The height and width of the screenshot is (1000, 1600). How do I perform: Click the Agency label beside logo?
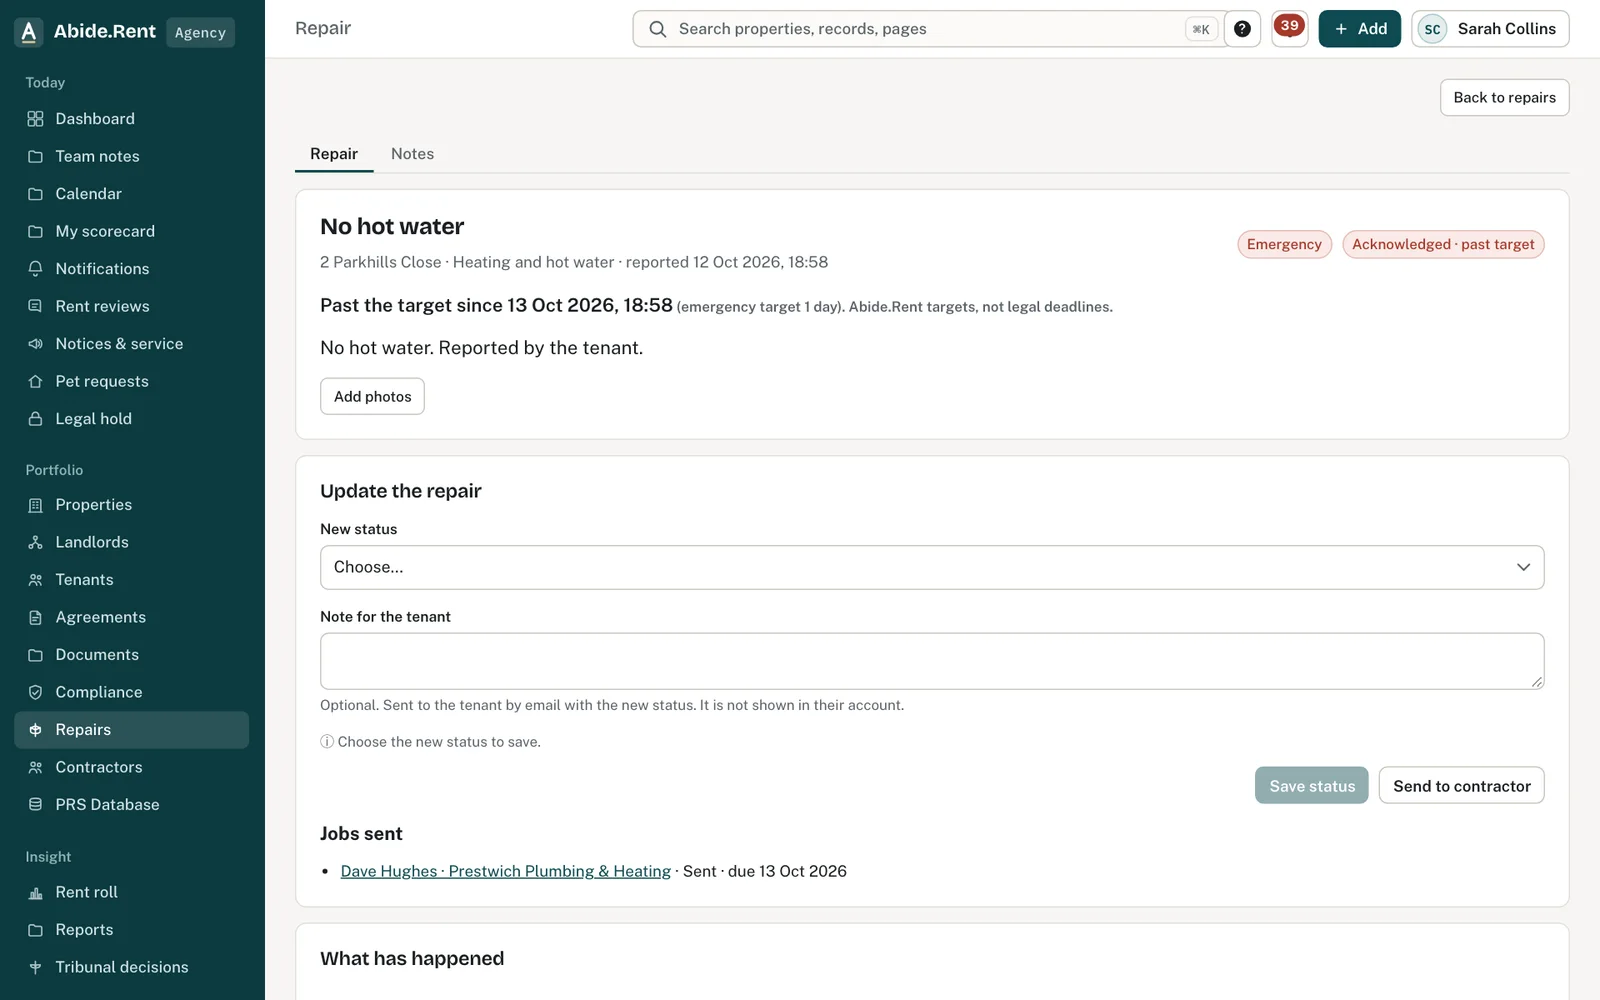point(200,32)
